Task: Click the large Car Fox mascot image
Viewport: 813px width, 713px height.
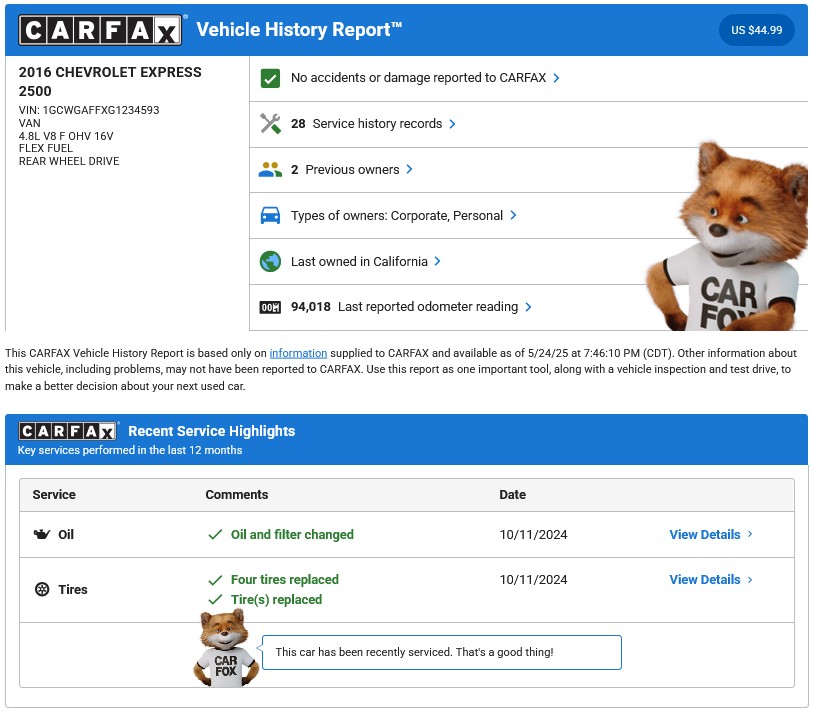Action: coord(726,236)
